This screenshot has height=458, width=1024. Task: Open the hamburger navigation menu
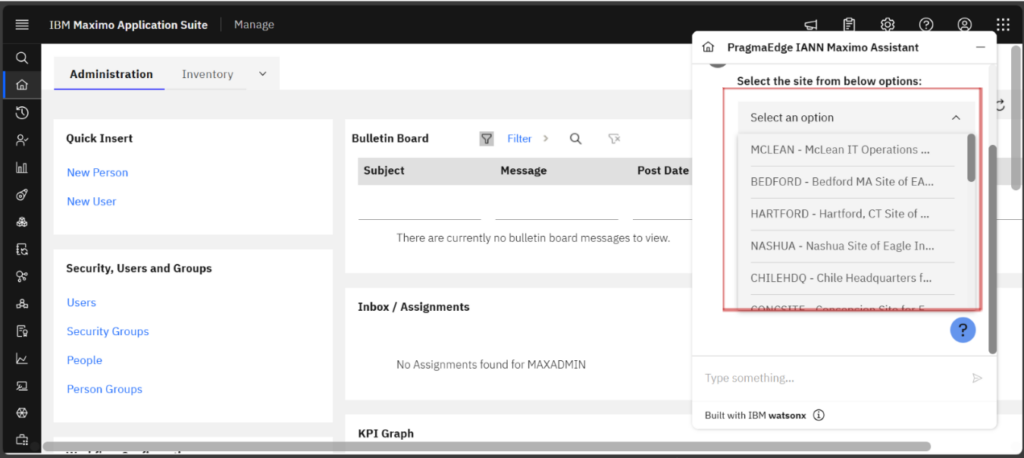[22, 25]
